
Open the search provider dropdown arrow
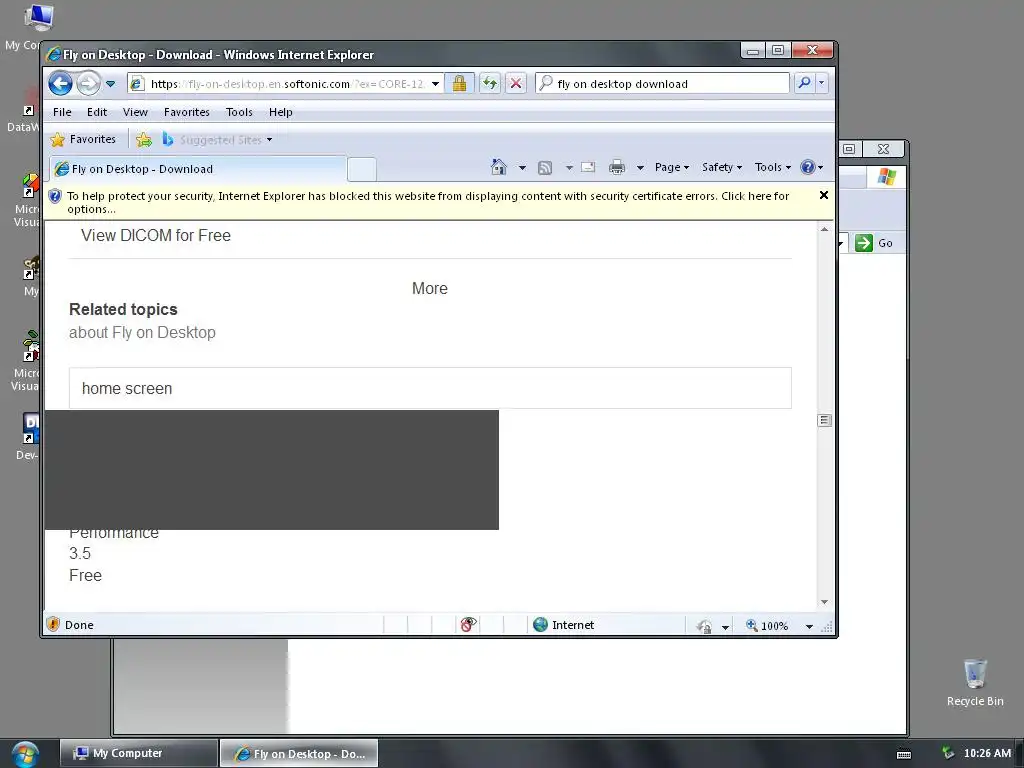pyautogui.click(x=822, y=83)
